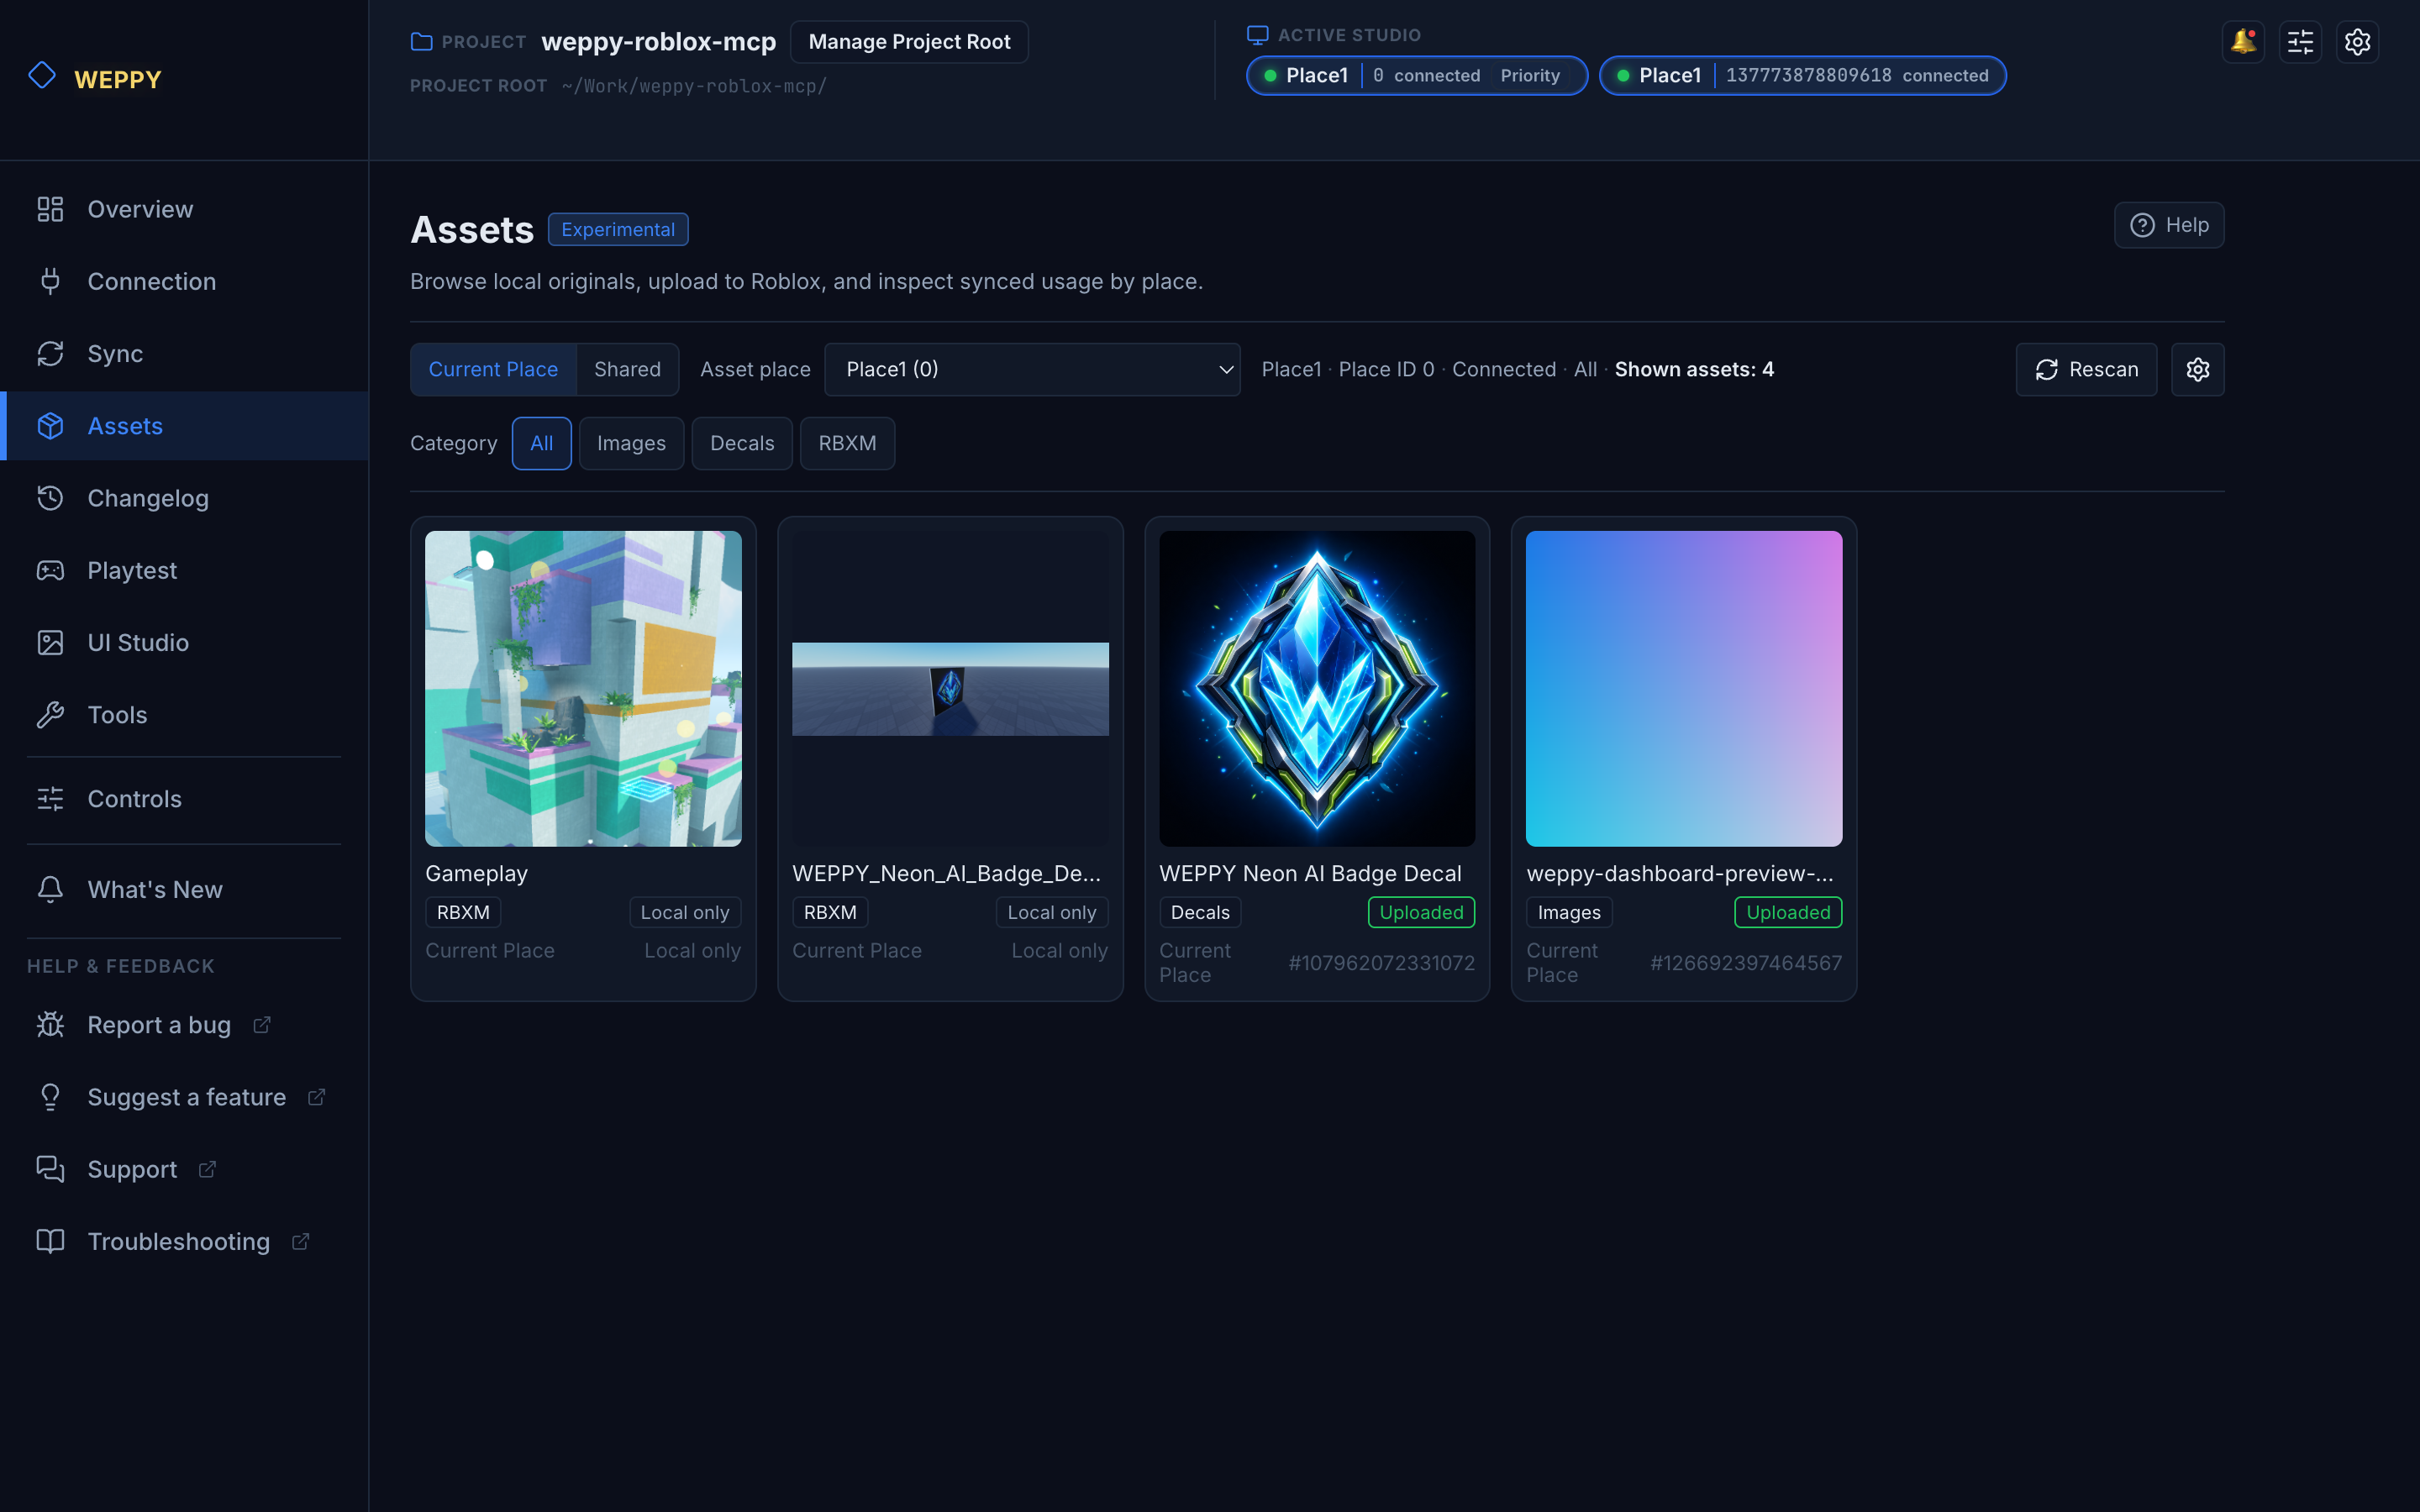Select Place1 137773878809618 studio chip
Screen dimensions: 2420x1512
click(1802, 76)
